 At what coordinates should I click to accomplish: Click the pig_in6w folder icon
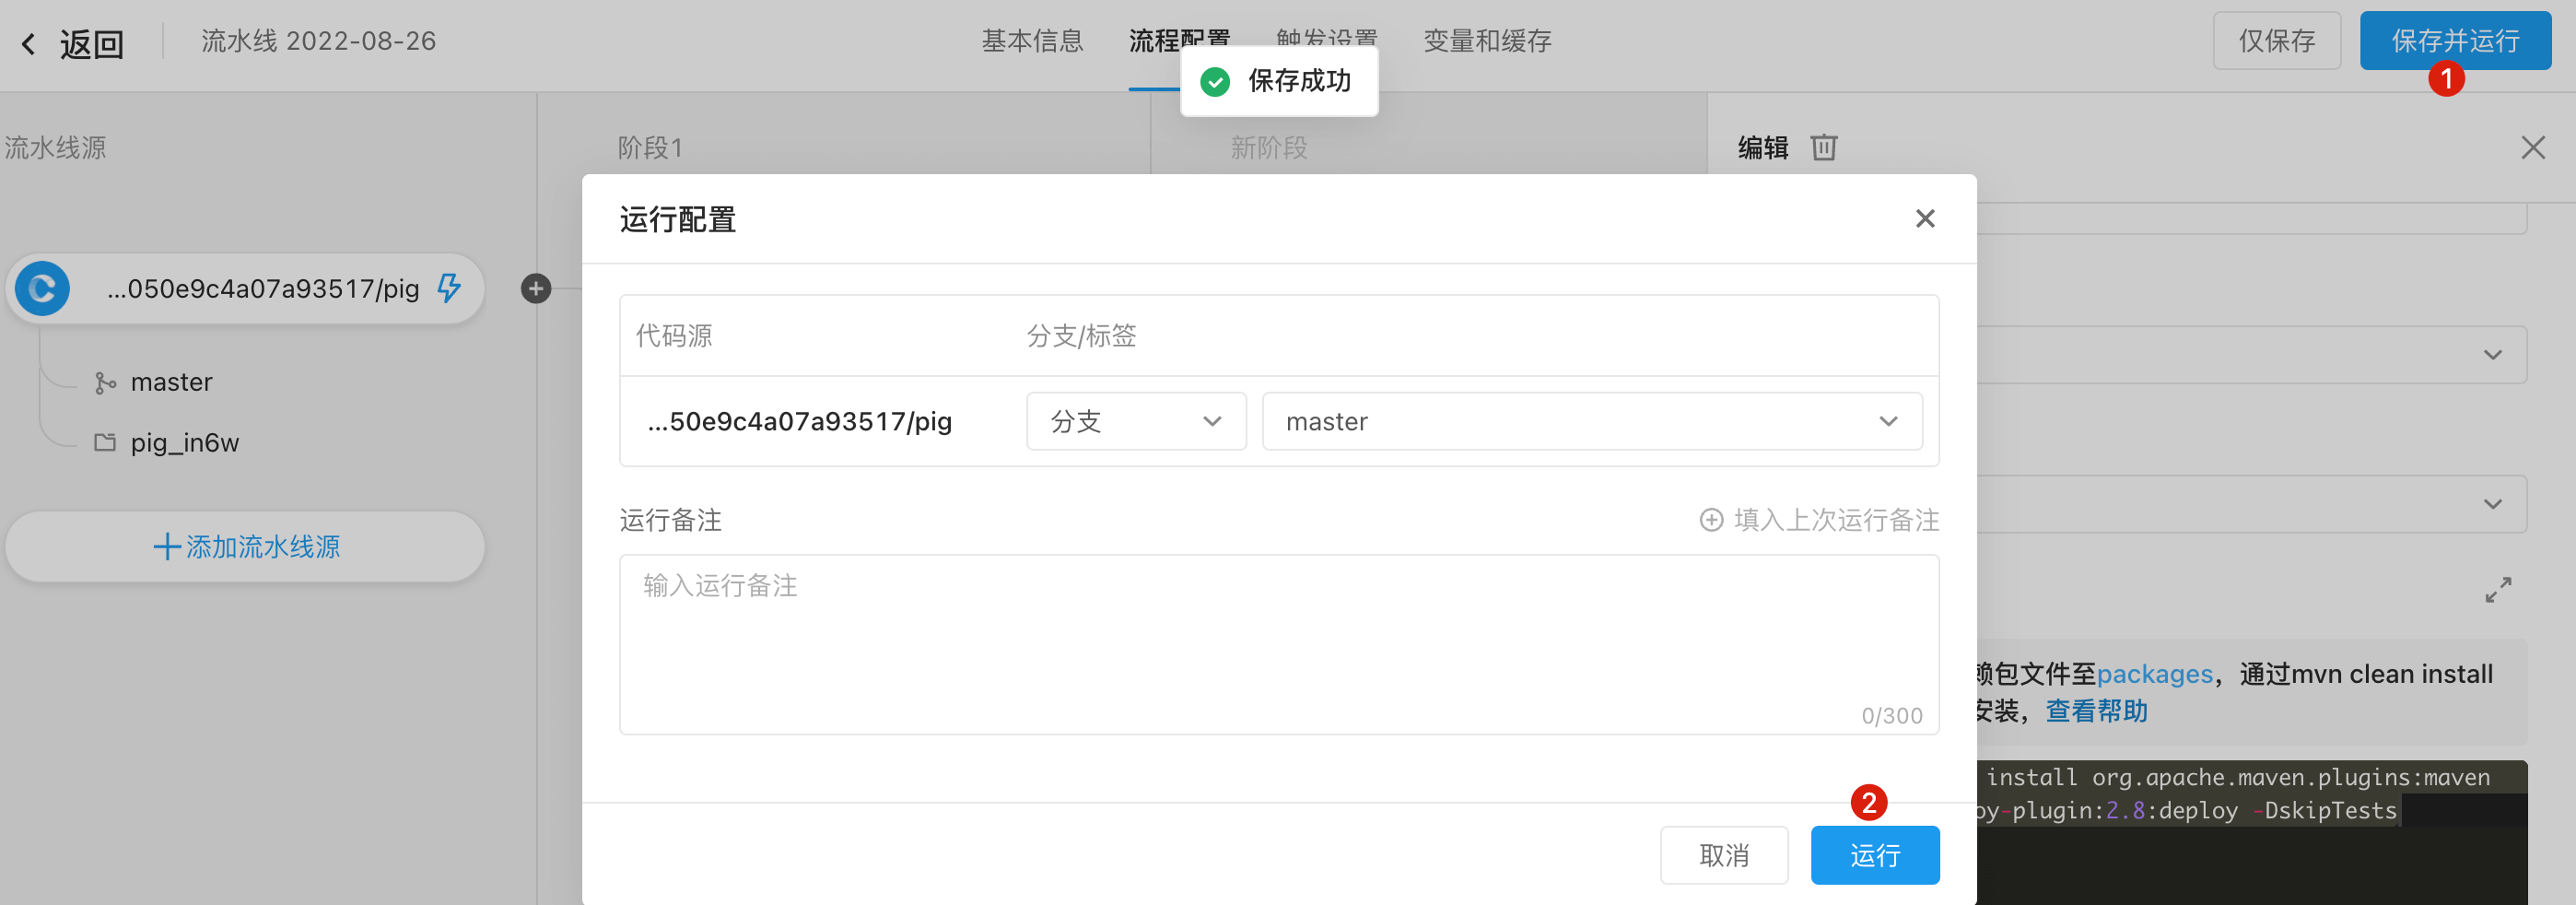point(104,442)
